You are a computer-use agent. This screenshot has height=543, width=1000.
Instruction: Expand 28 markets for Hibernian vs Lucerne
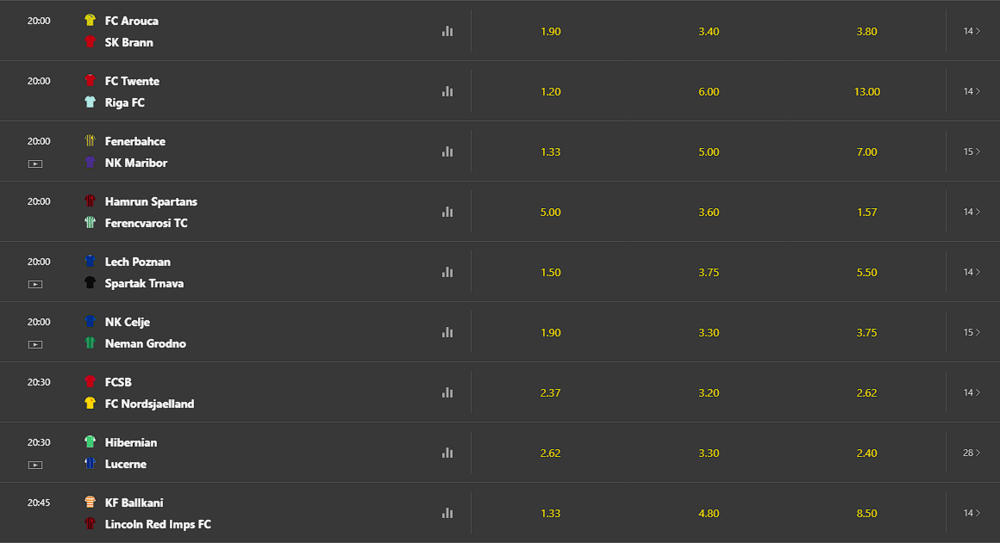(x=972, y=453)
